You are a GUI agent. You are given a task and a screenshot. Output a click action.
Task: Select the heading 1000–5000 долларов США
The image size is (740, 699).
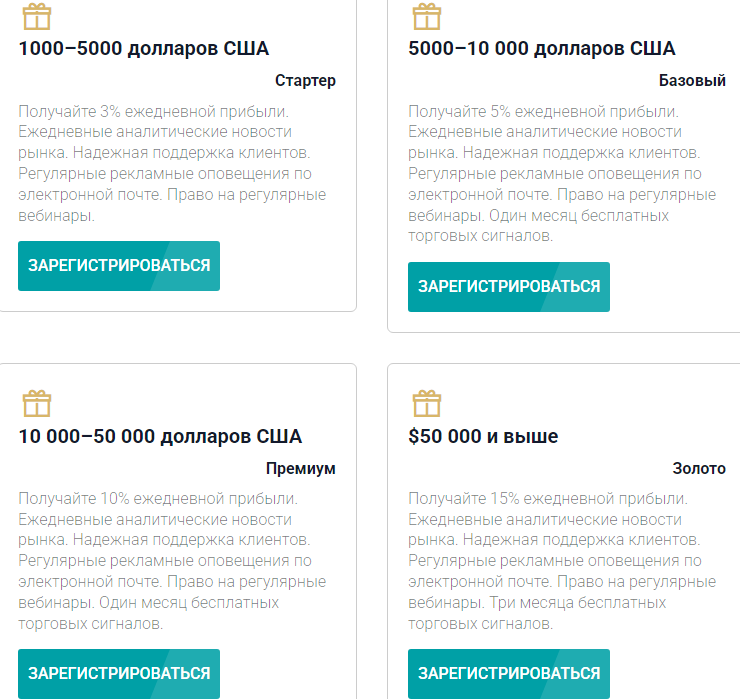pyautogui.click(x=144, y=49)
